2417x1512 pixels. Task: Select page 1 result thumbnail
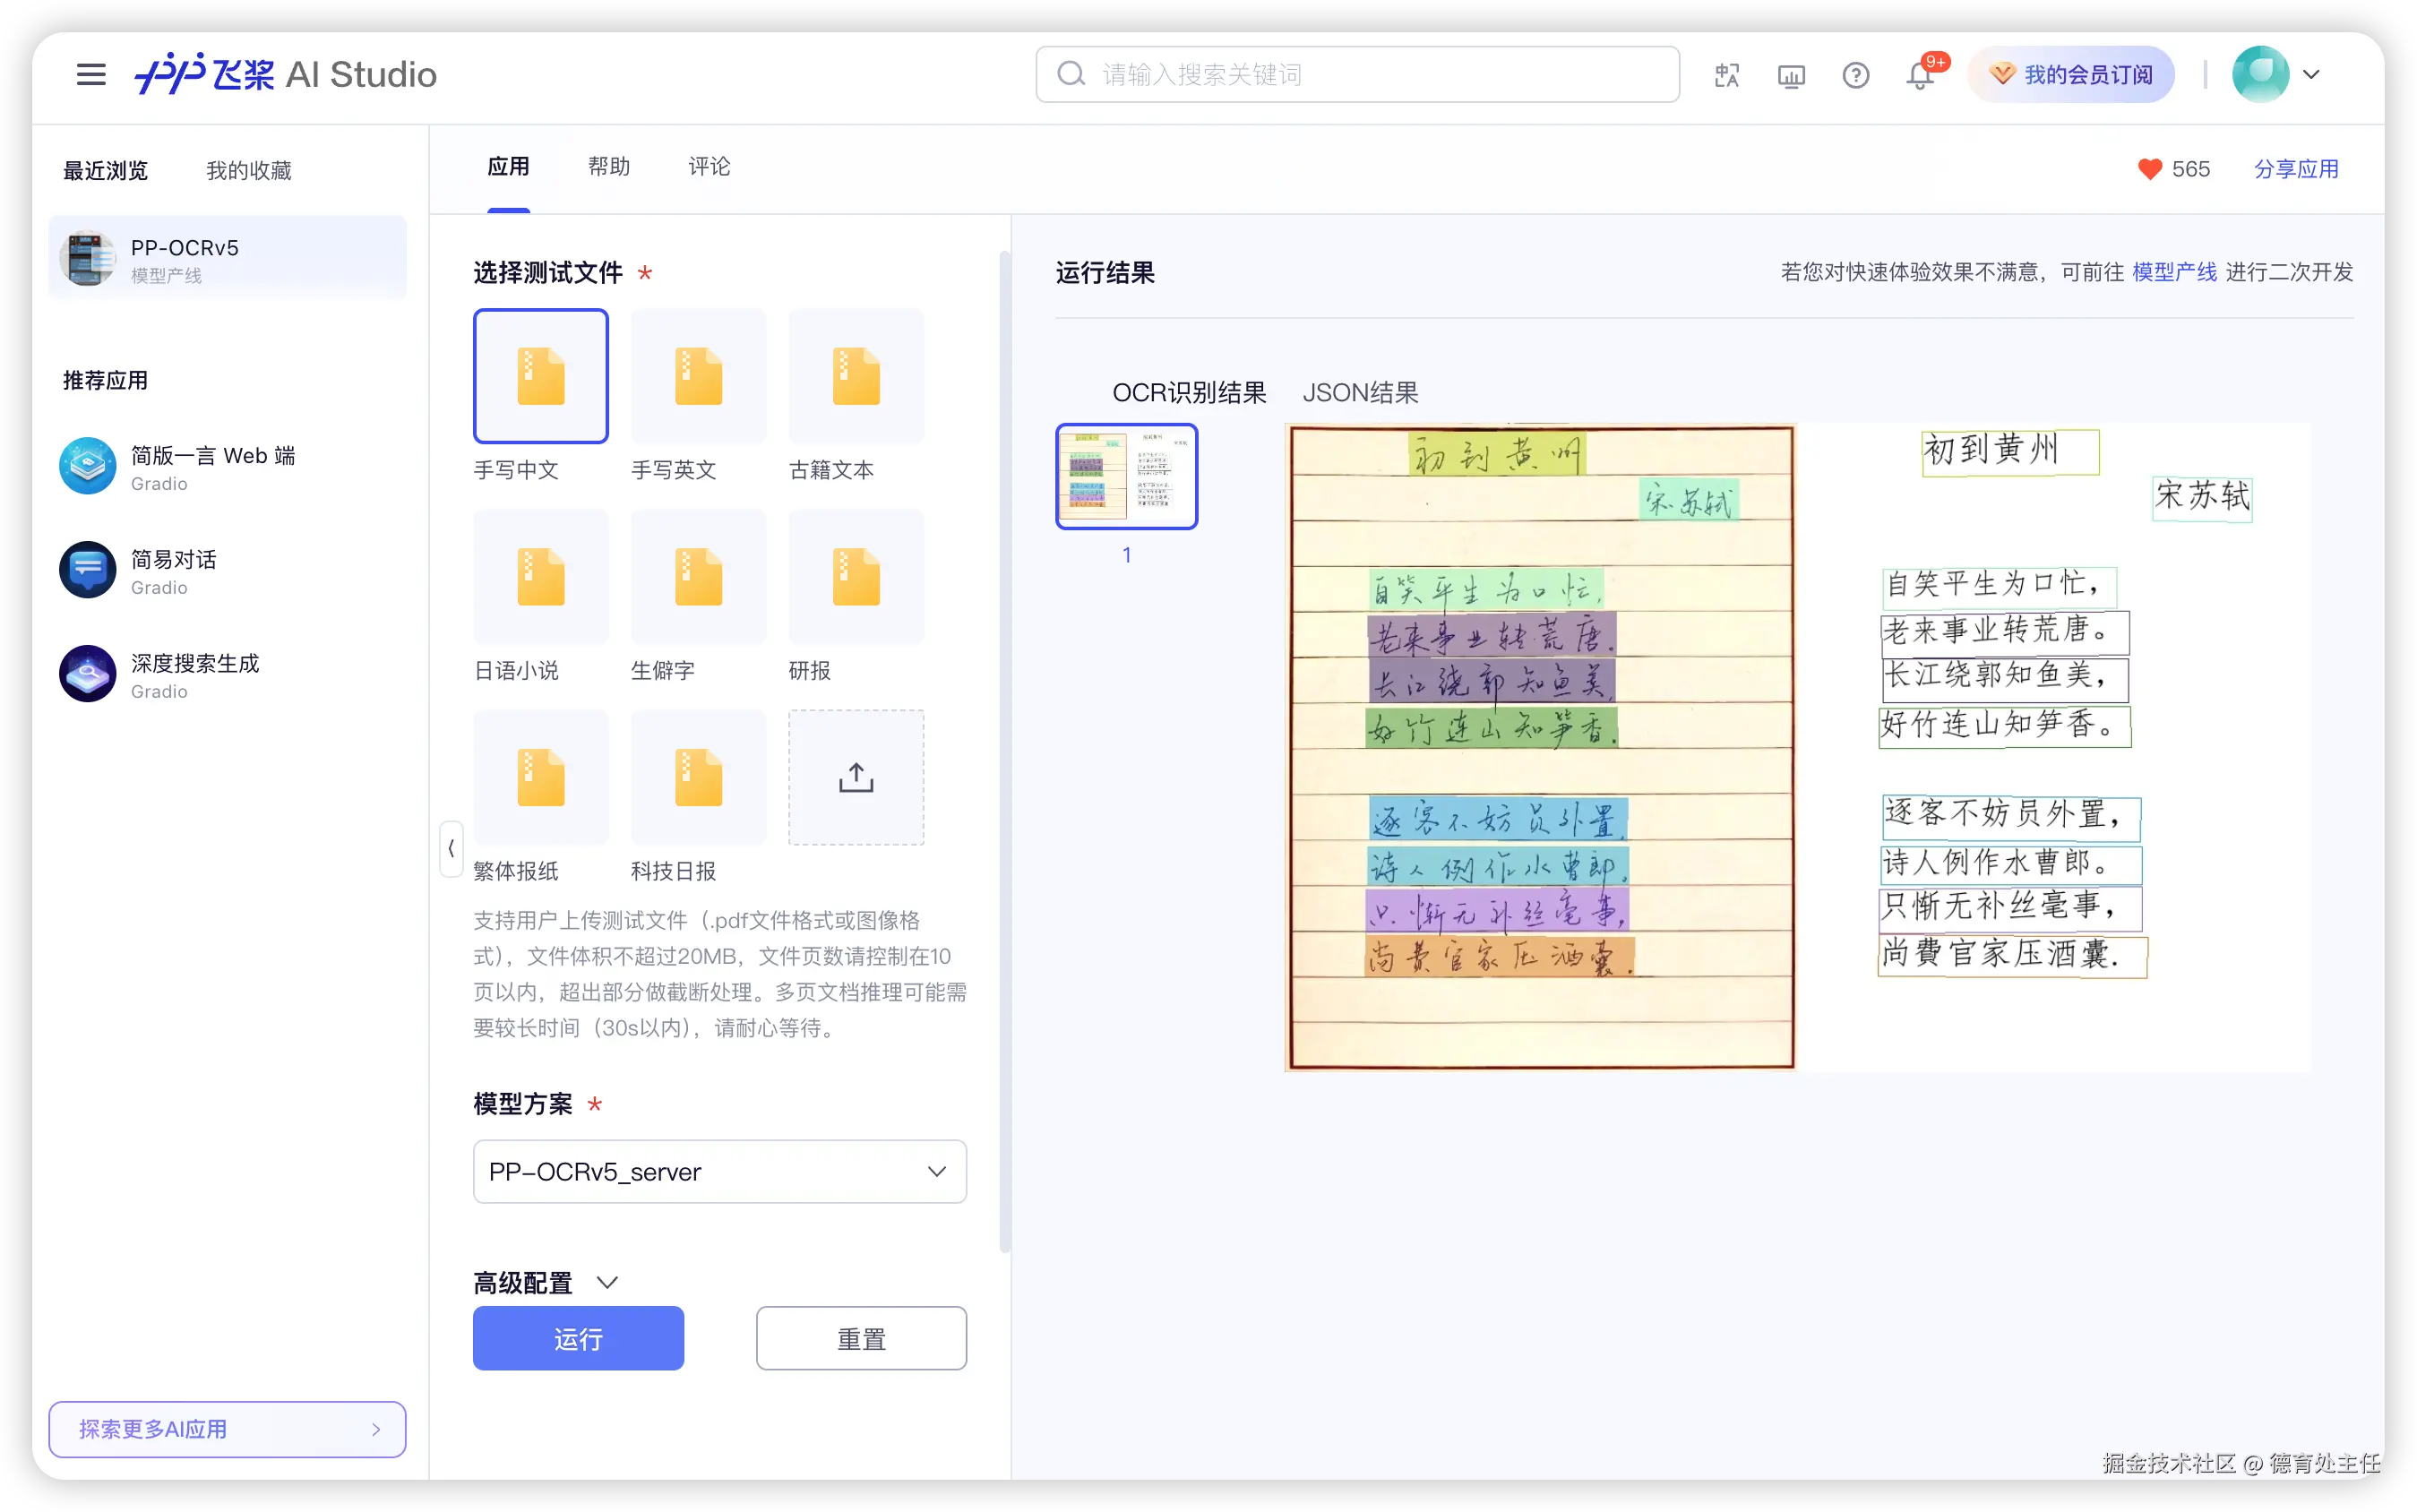coord(1126,477)
